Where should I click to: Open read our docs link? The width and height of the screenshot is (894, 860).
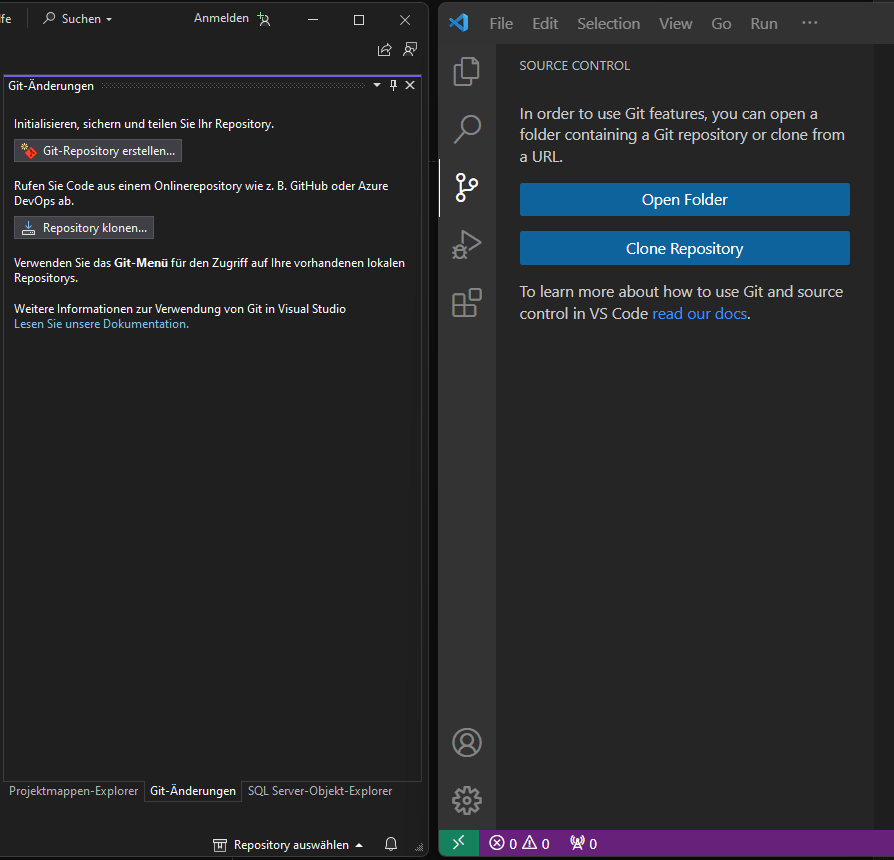pyautogui.click(x=700, y=314)
